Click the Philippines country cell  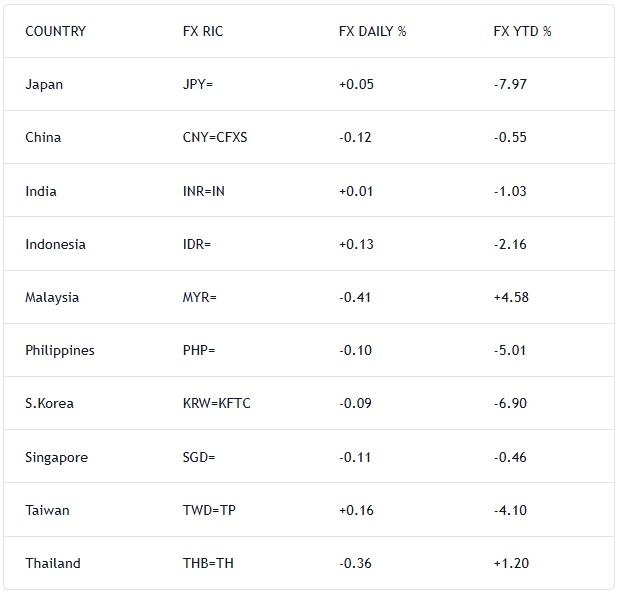[x=60, y=350]
